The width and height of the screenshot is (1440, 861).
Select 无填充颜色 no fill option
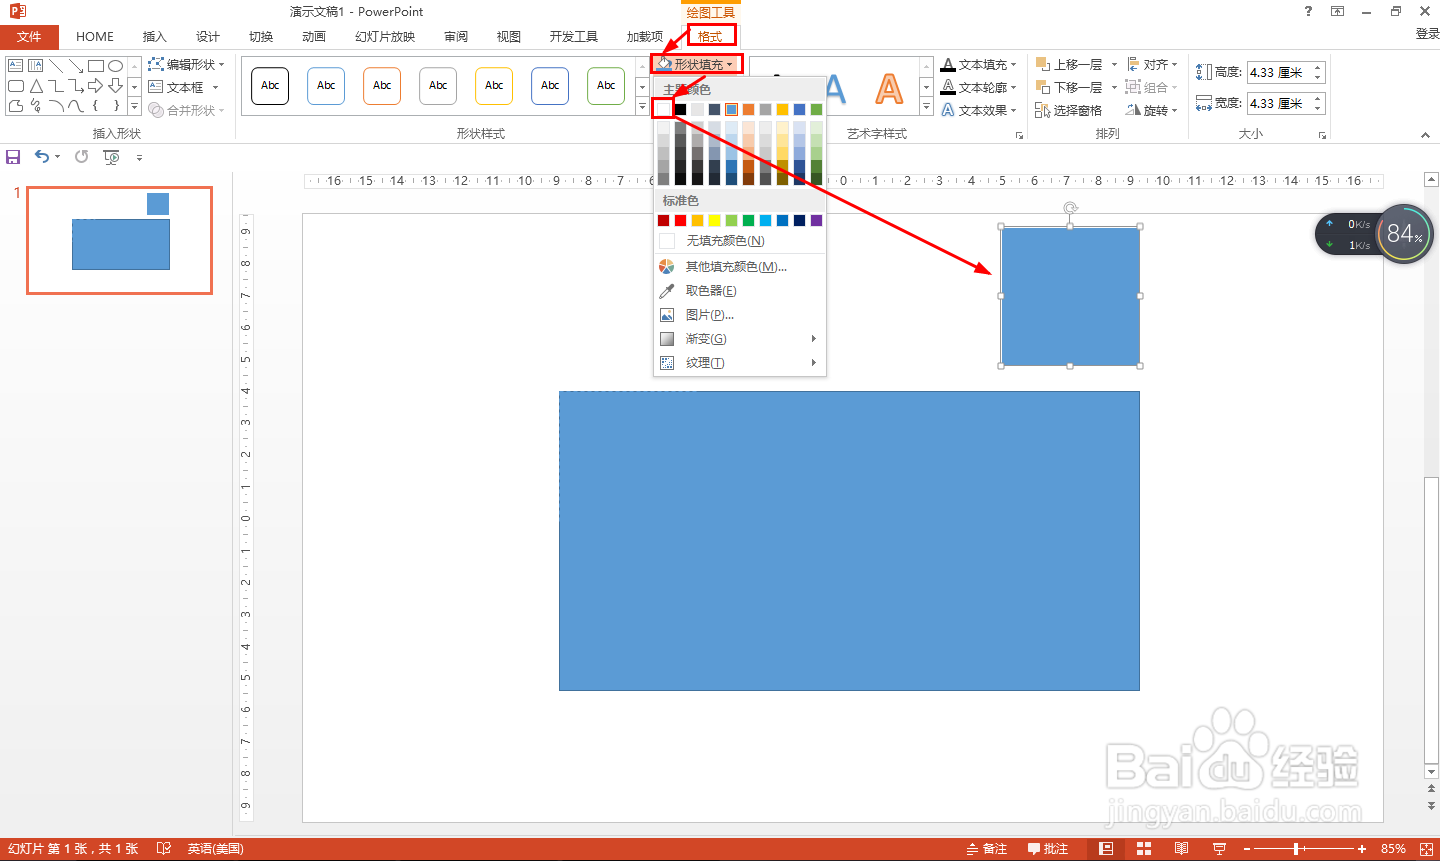(x=740, y=241)
